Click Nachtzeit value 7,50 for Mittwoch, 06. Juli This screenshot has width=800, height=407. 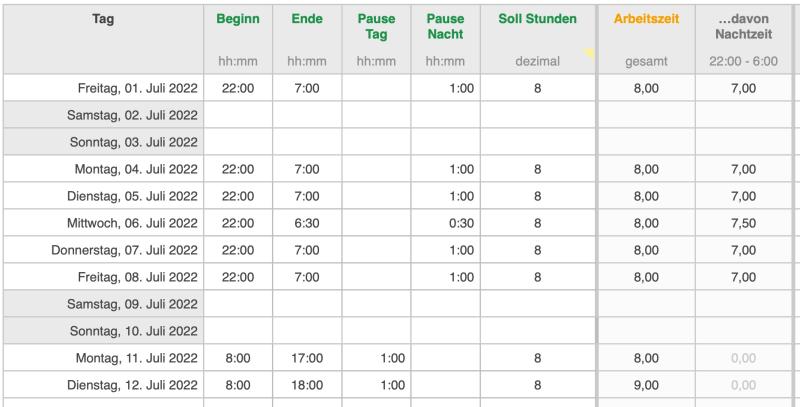pos(742,222)
